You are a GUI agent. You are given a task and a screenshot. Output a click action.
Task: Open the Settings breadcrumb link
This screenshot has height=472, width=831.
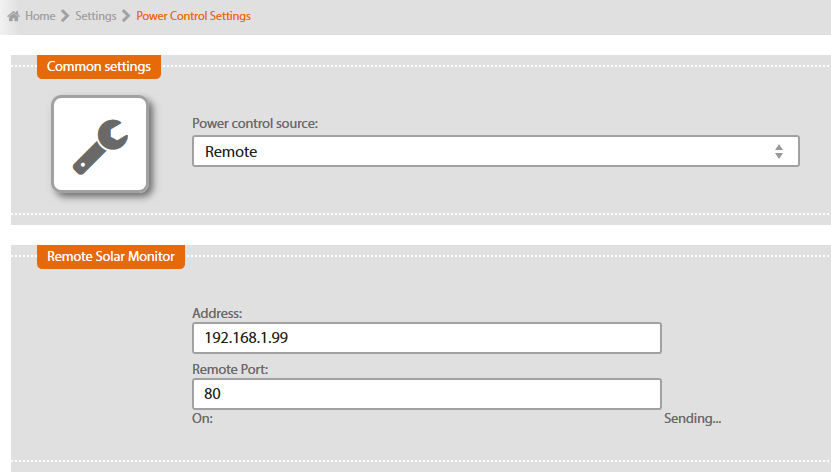point(96,16)
